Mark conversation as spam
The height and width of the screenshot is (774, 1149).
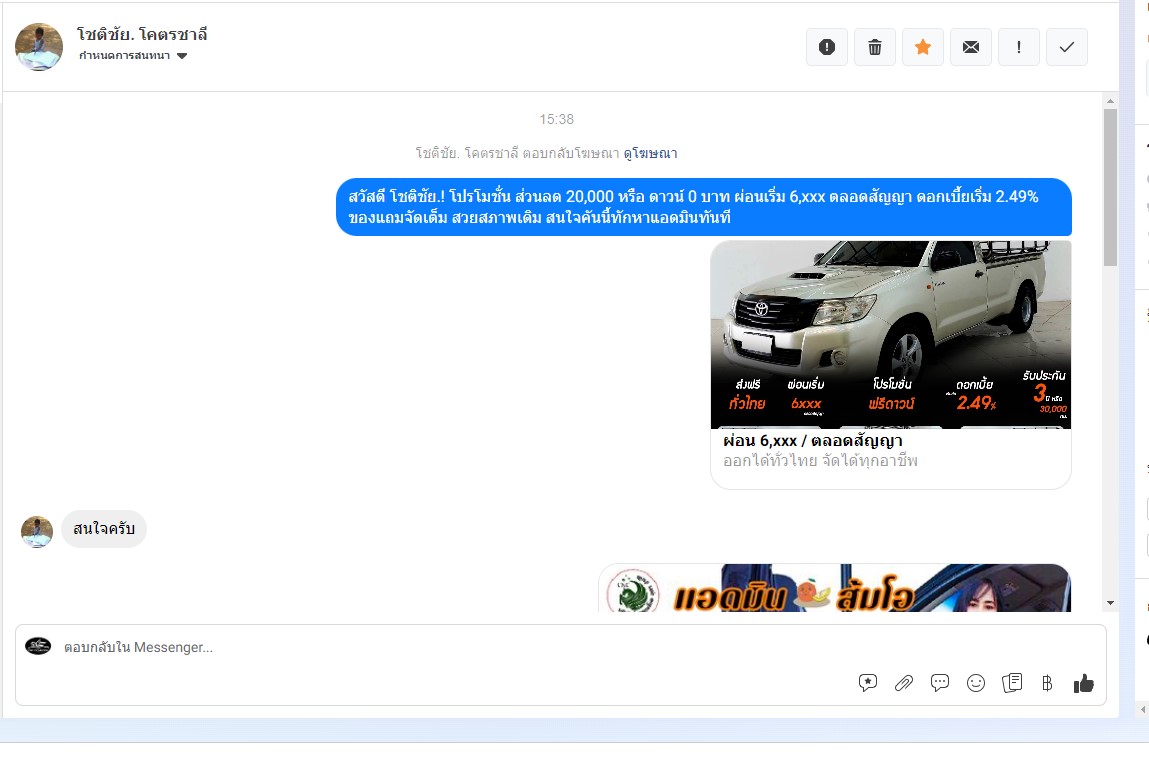(x=827, y=47)
